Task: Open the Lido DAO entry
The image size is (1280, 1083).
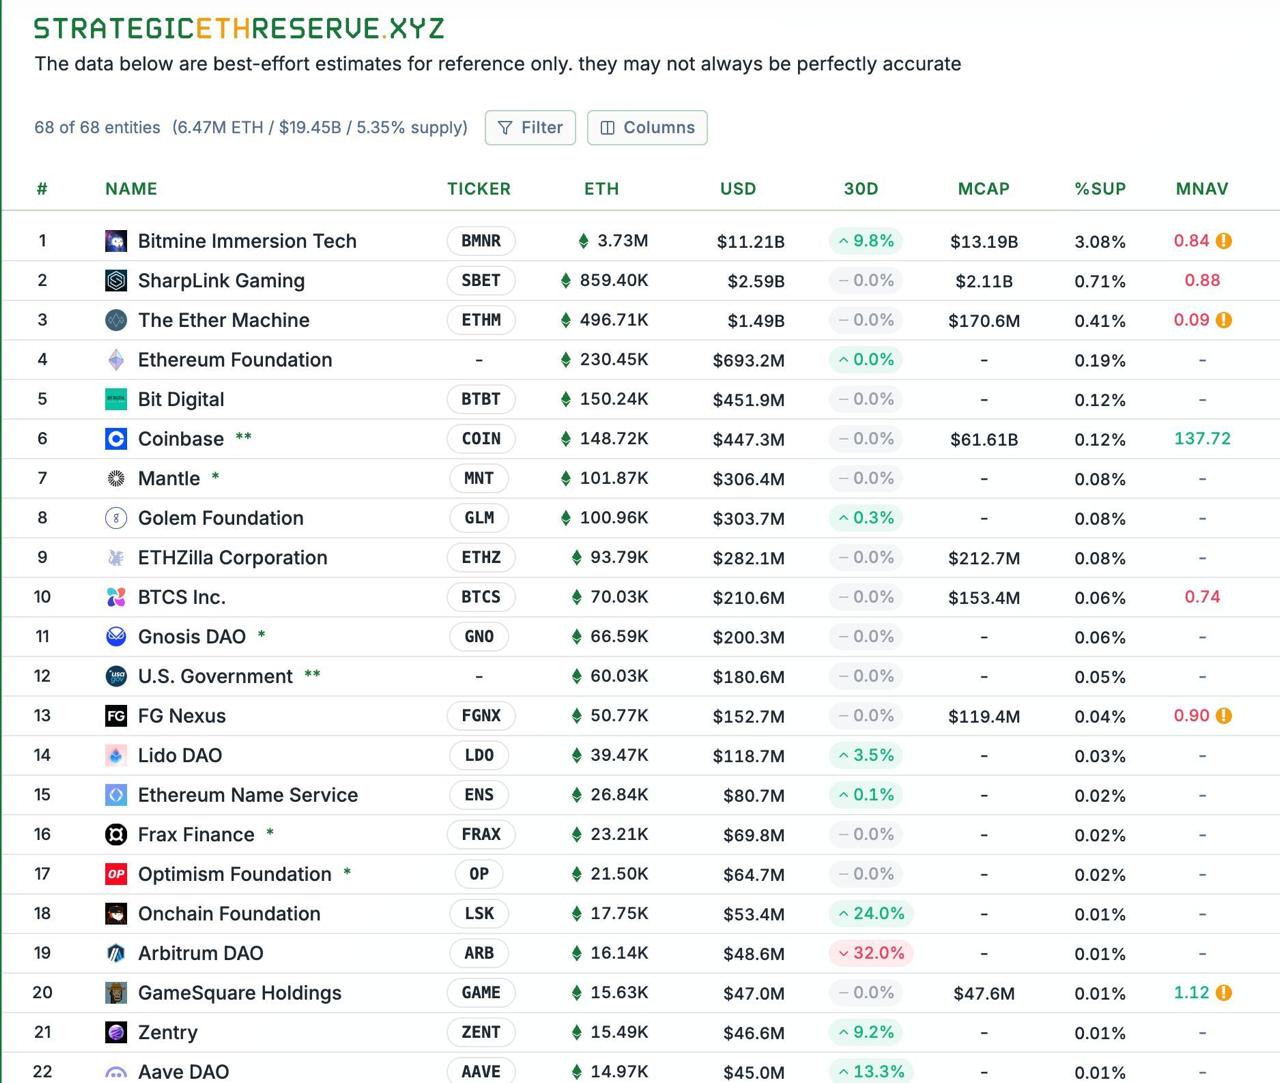Action: [x=180, y=756]
